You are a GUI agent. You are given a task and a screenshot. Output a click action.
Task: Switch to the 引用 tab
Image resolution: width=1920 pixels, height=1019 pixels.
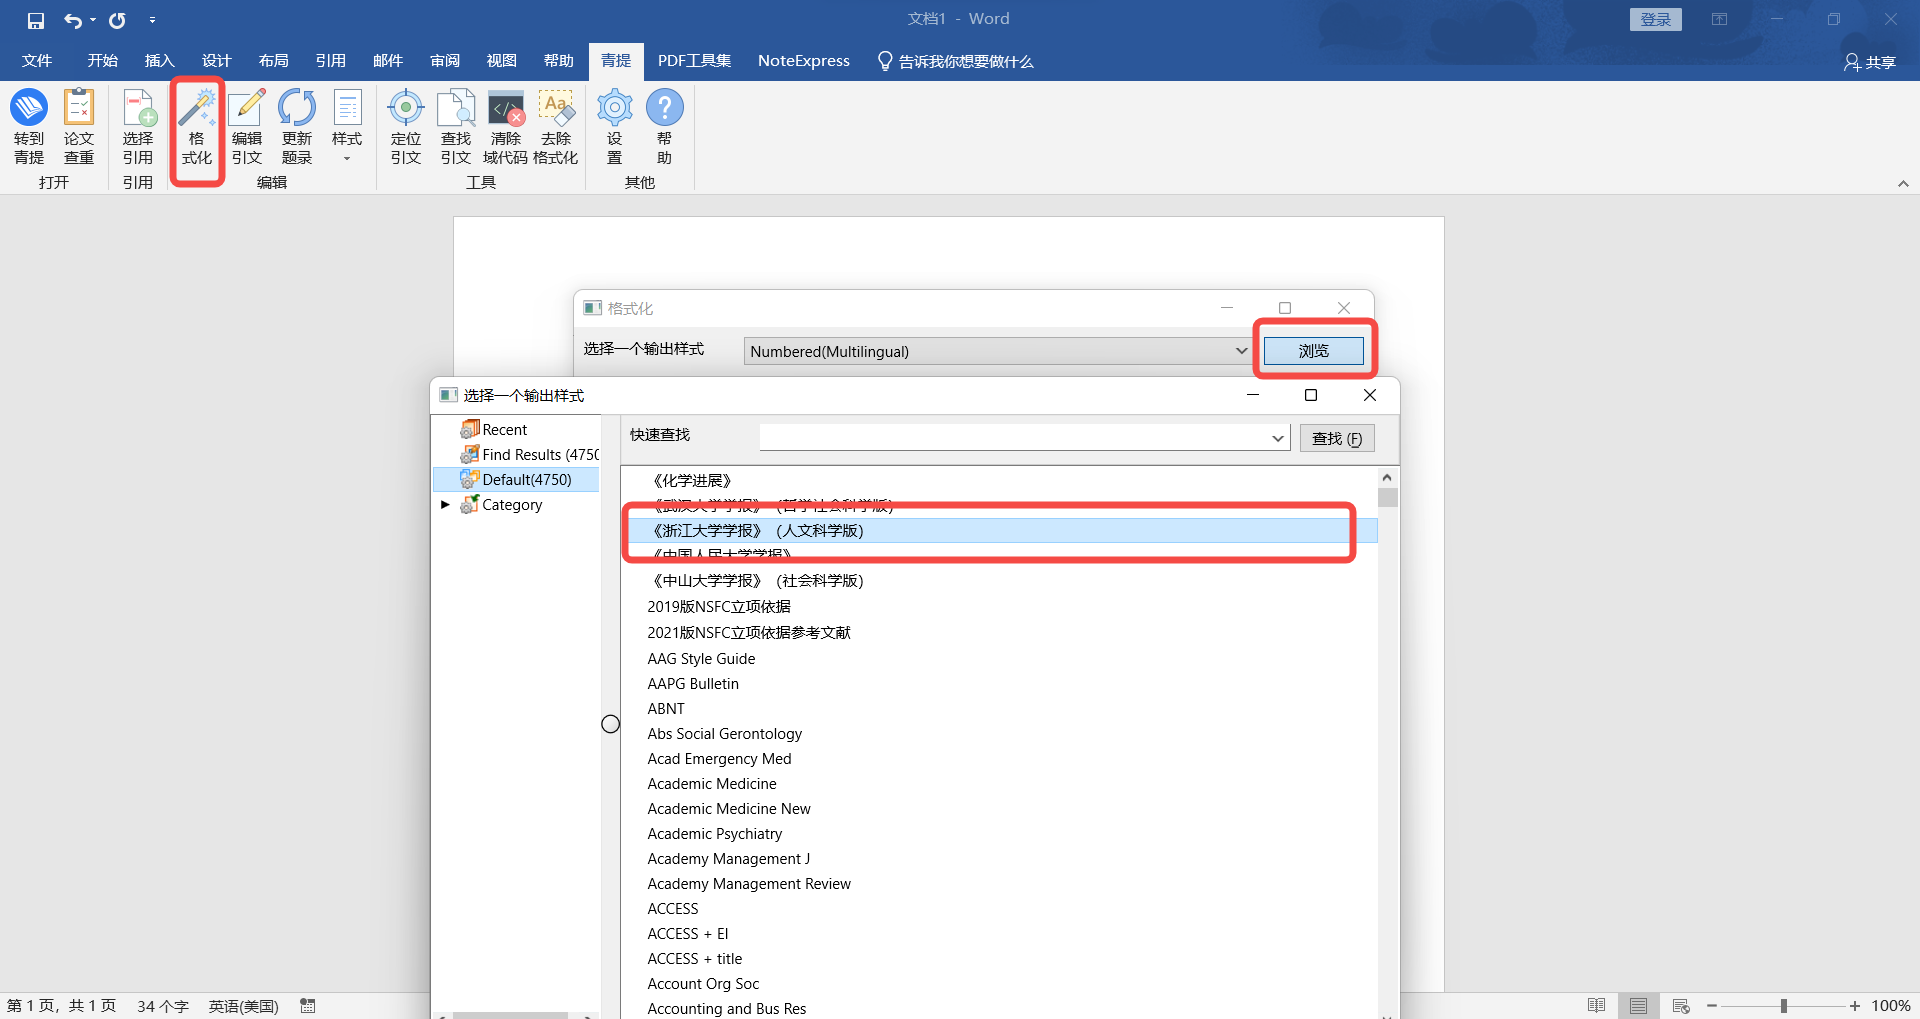point(331,61)
